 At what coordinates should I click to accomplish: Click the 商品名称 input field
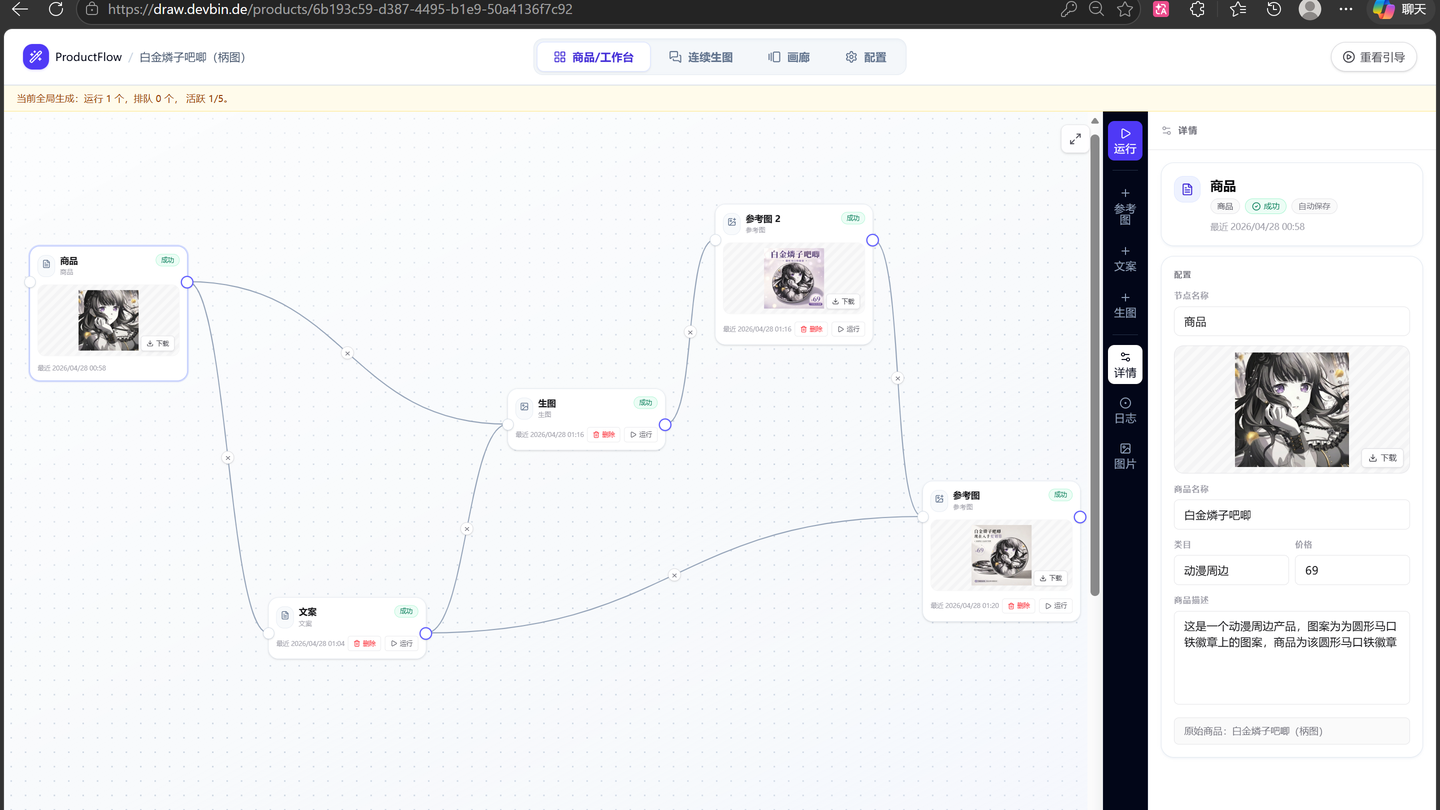point(1292,515)
